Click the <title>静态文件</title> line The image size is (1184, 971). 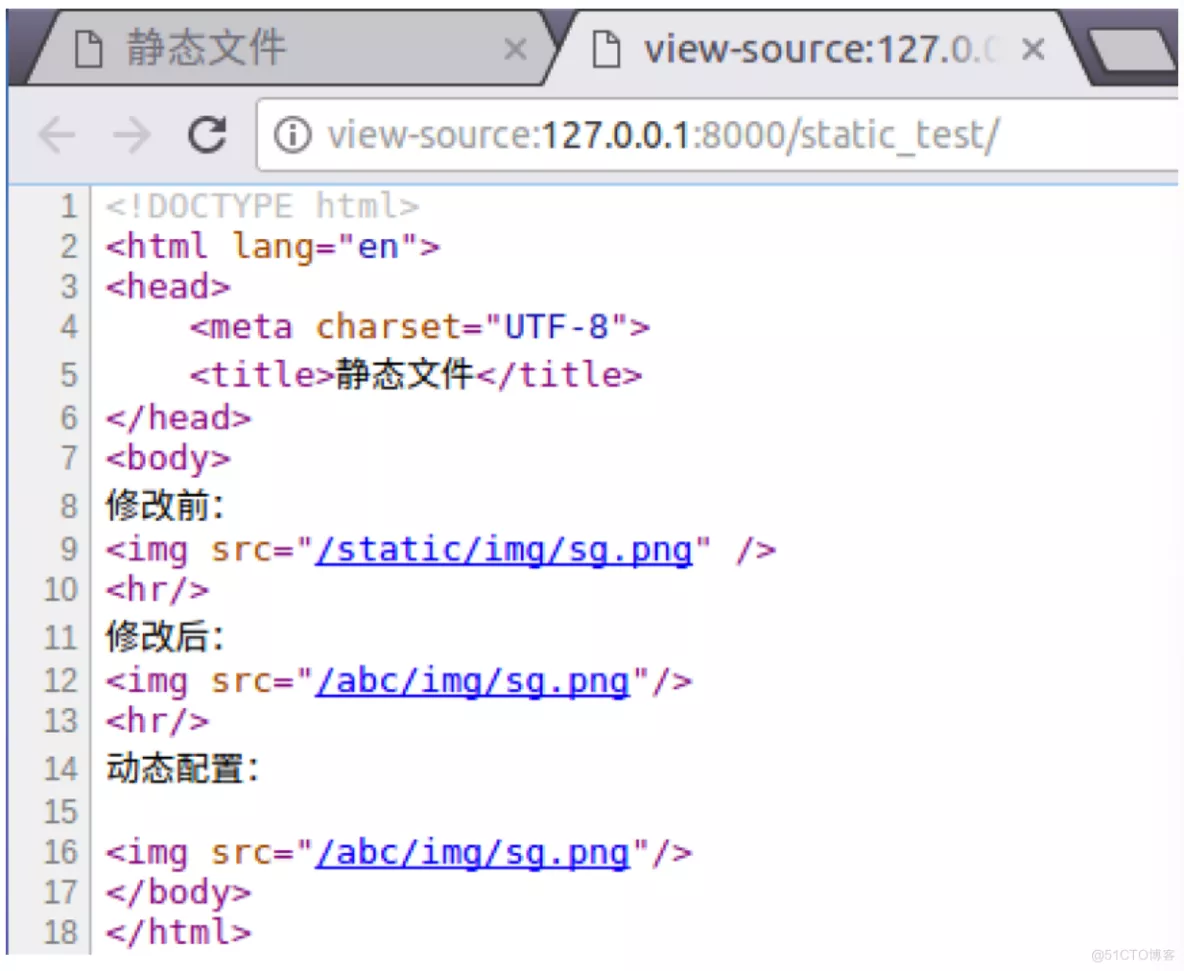pos(416,375)
